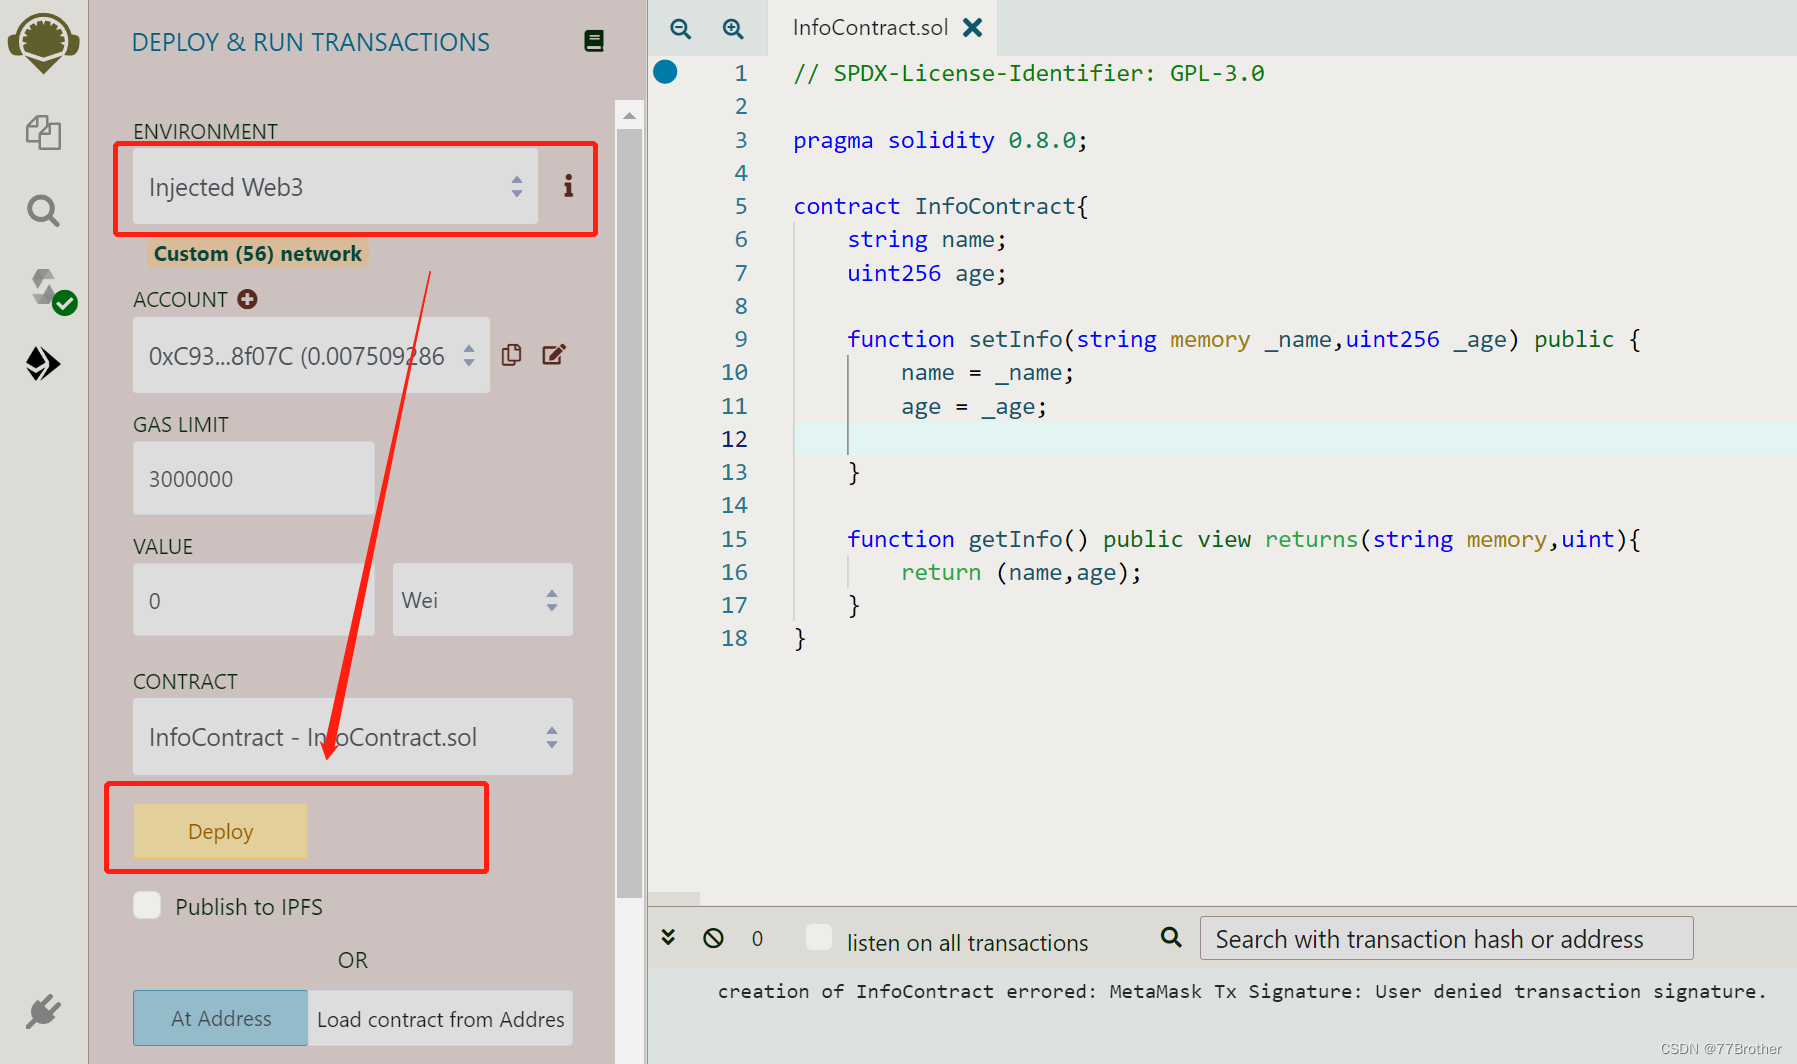Click the editor horizontal scrollbar
Viewport: 1797px width, 1064px height.
point(674,898)
